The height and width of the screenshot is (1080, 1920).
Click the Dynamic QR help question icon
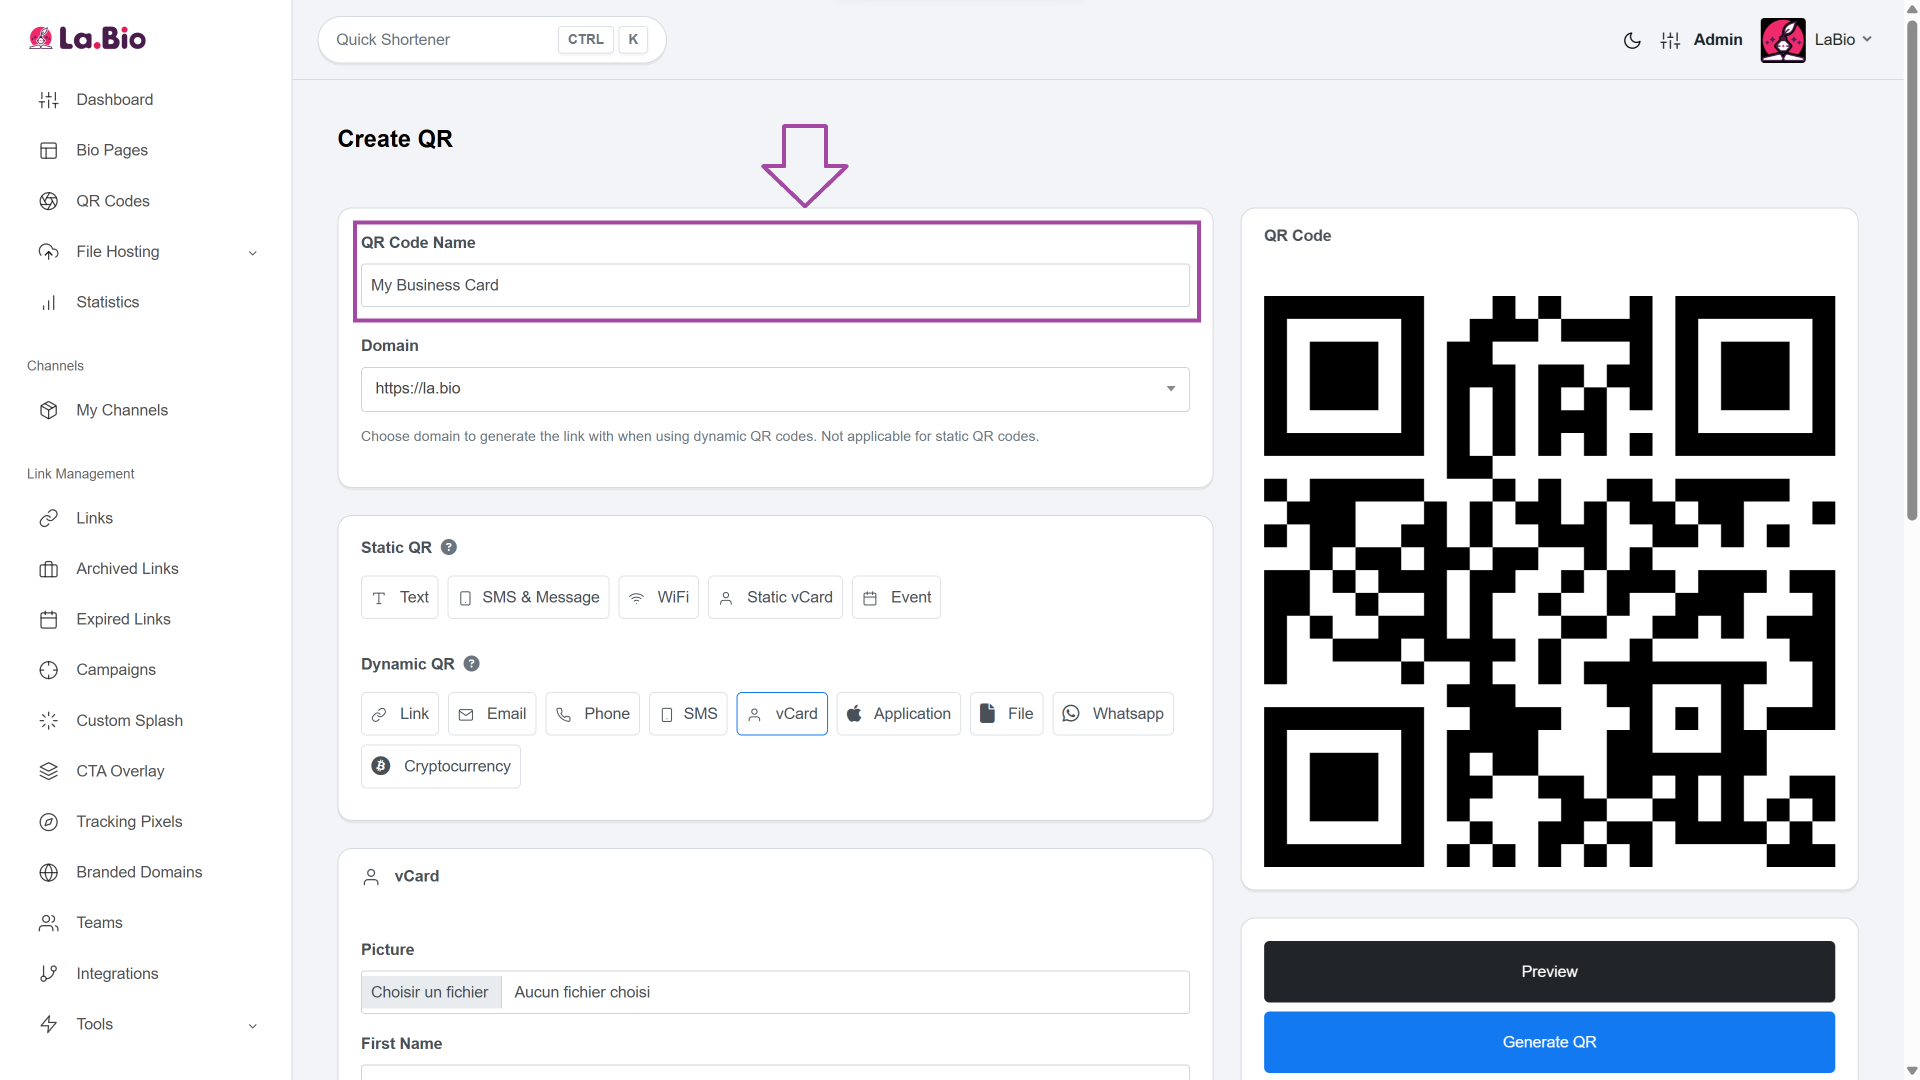pos(472,664)
